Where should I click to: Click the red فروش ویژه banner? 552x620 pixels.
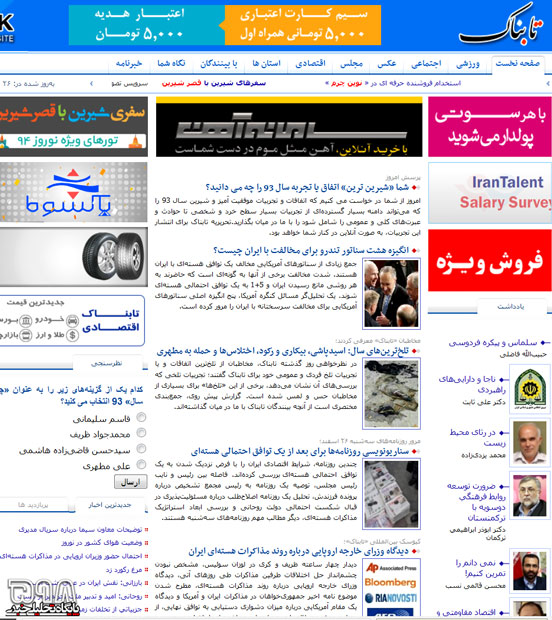490,261
